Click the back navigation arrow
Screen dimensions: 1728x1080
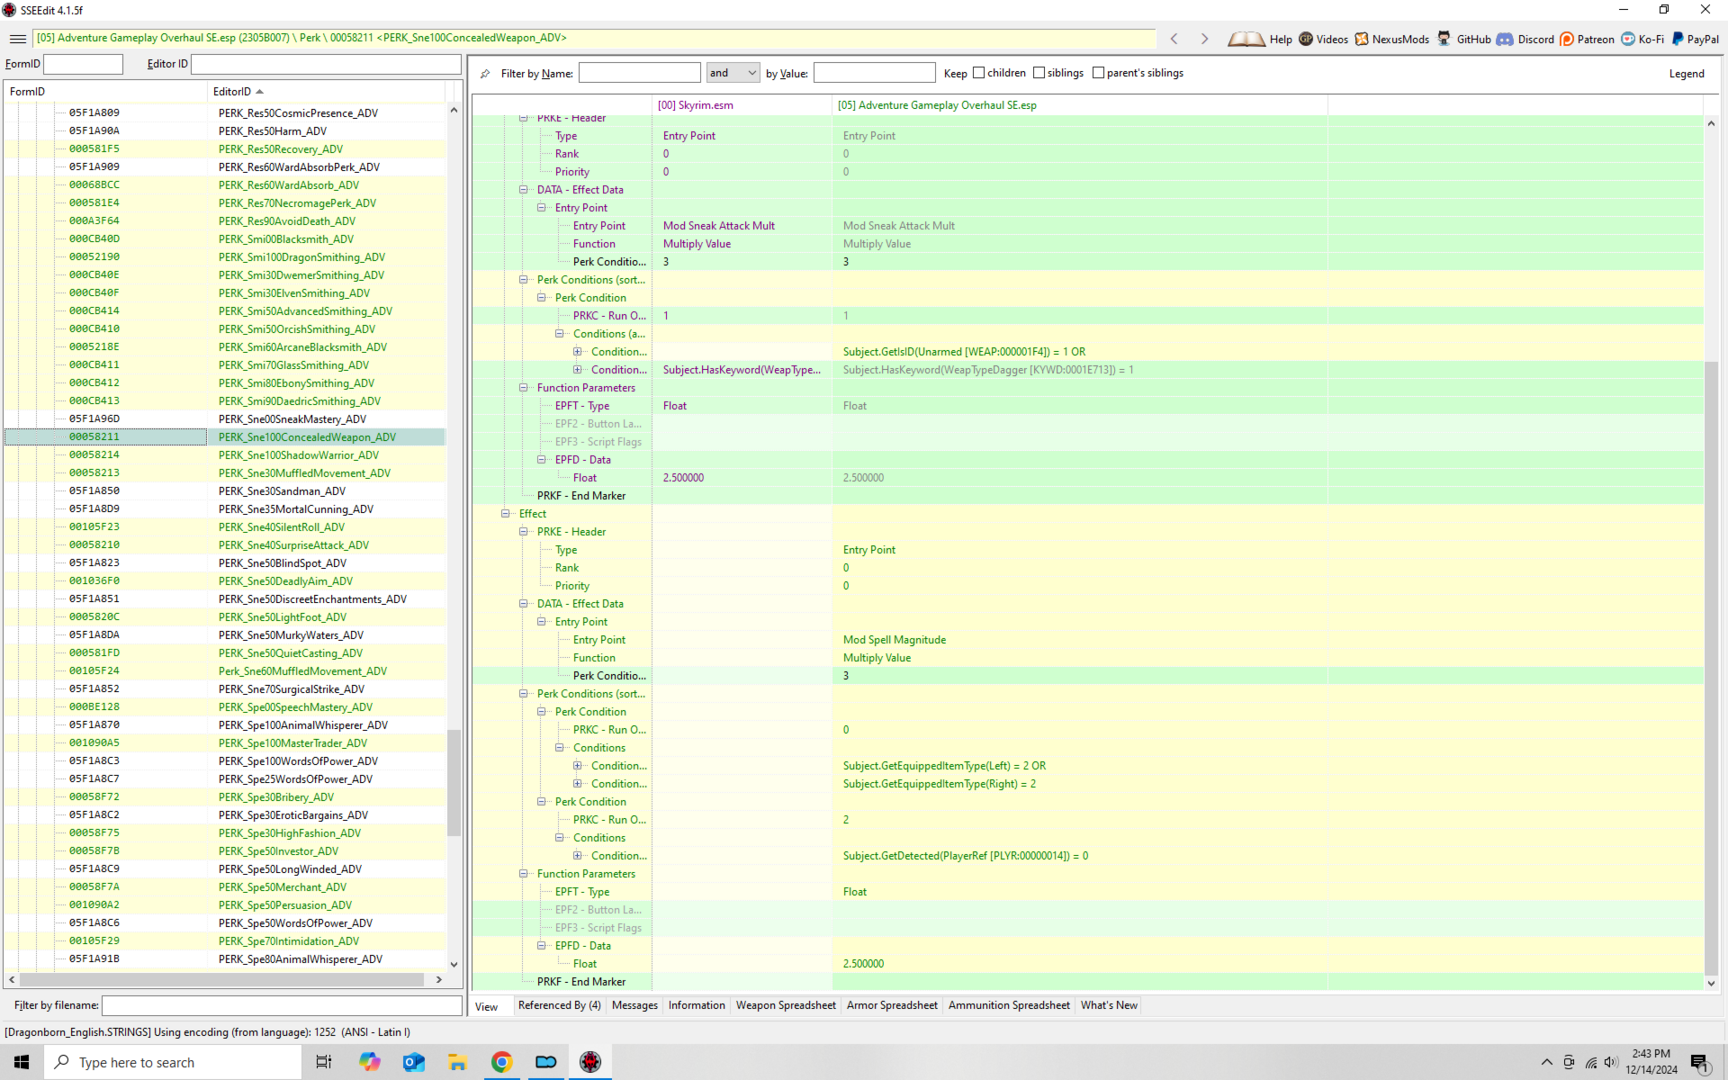(1174, 39)
